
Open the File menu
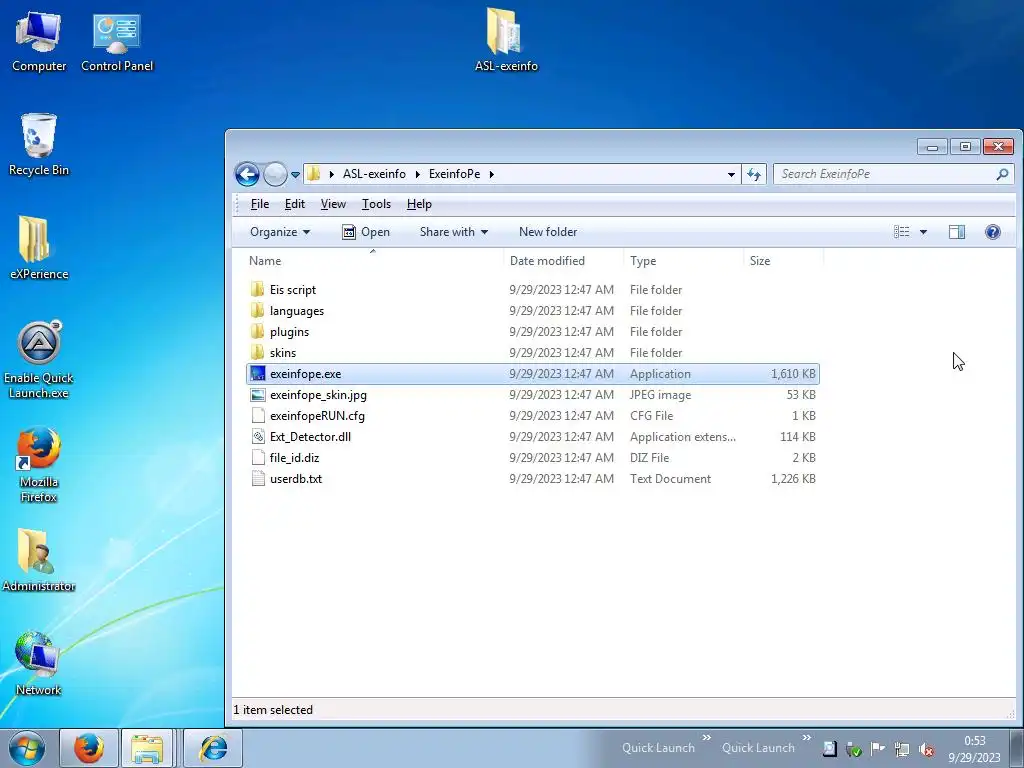[260, 204]
